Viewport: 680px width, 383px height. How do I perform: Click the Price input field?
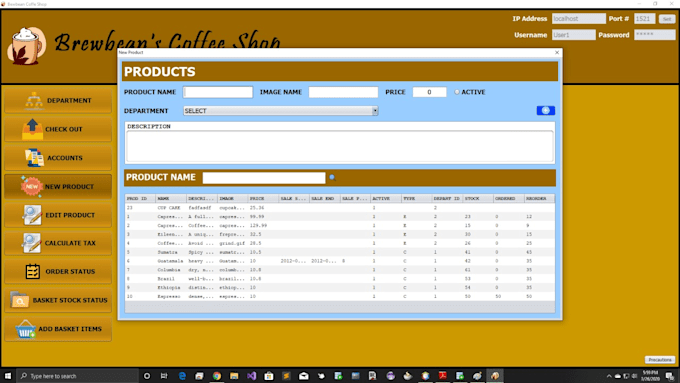pyautogui.click(x=429, y=92)
